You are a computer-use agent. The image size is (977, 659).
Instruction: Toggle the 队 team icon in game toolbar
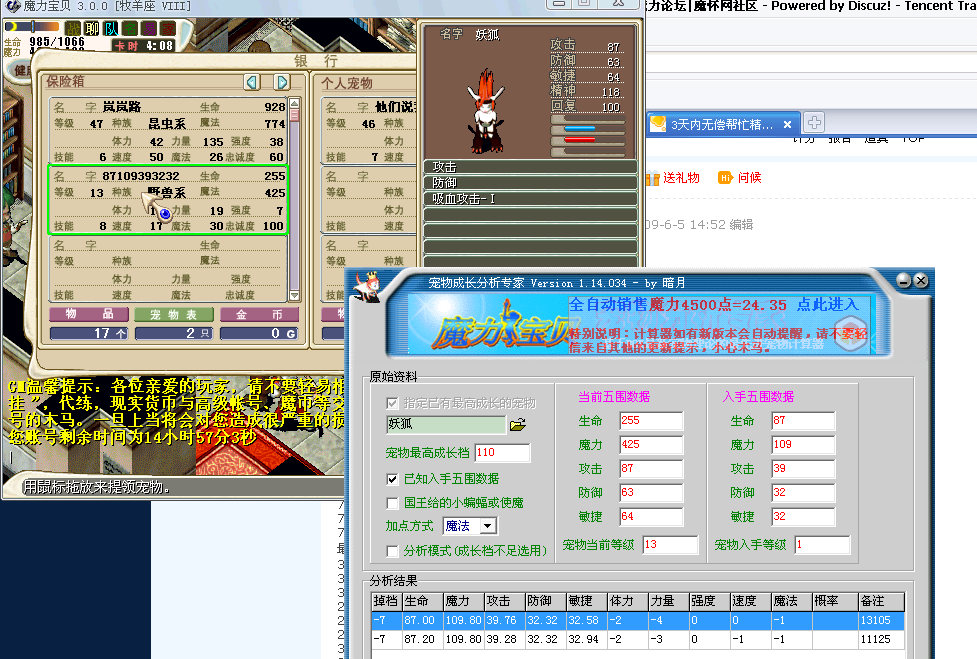pyautogui.click(x=111, y=29)
